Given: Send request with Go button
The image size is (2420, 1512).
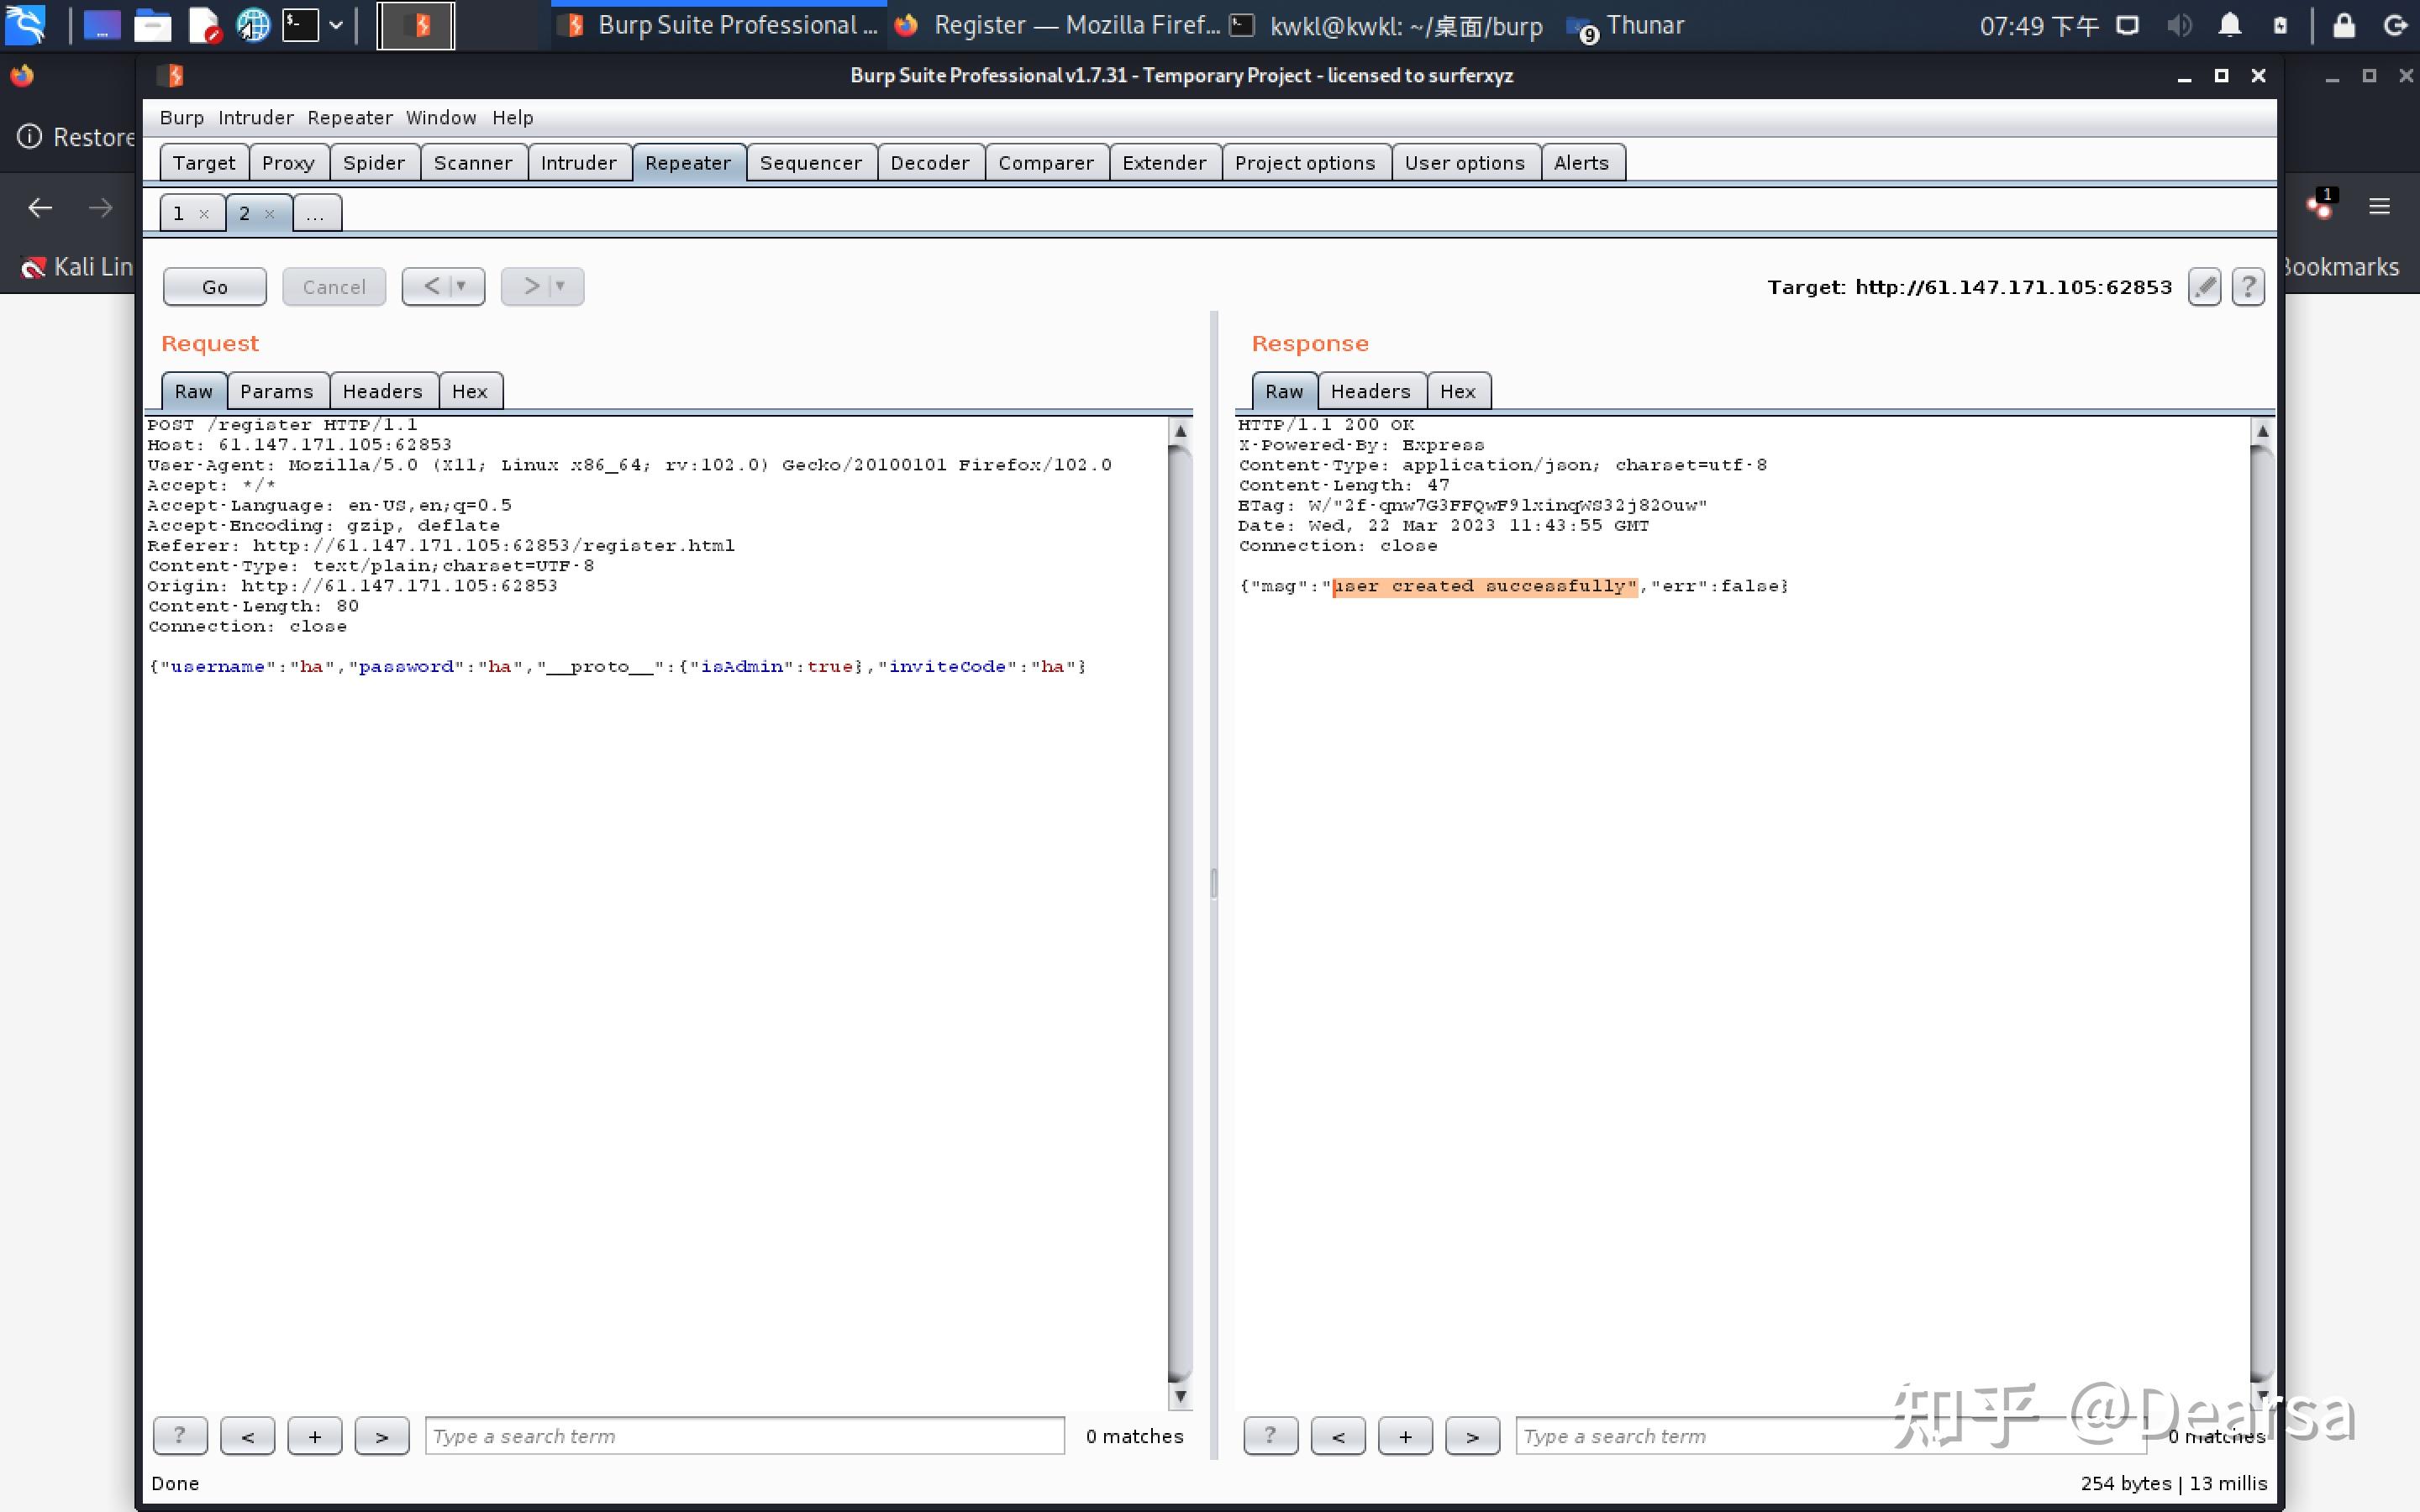Looking at the screenshot, I should tap(215, 287).
